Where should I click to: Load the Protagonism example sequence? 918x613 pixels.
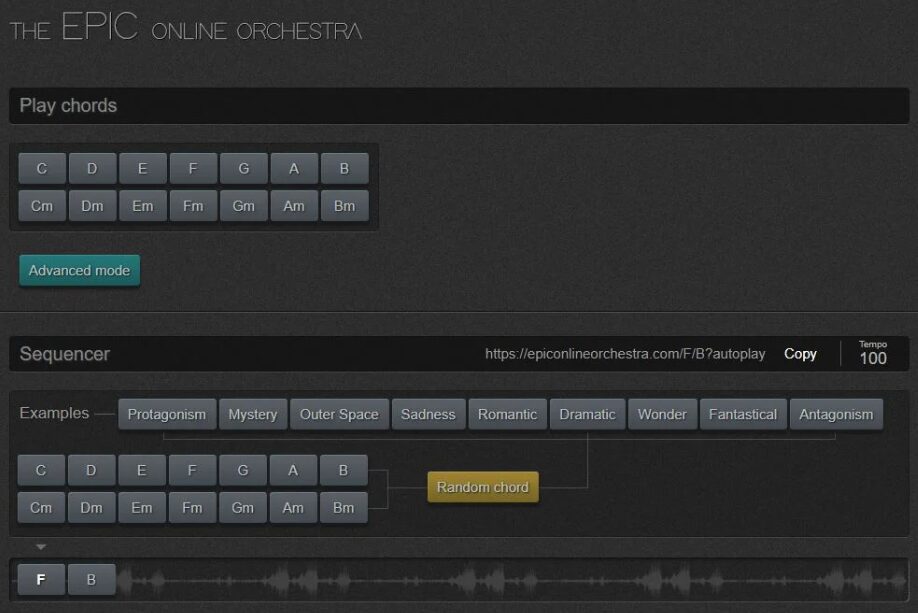pos(166,413)
